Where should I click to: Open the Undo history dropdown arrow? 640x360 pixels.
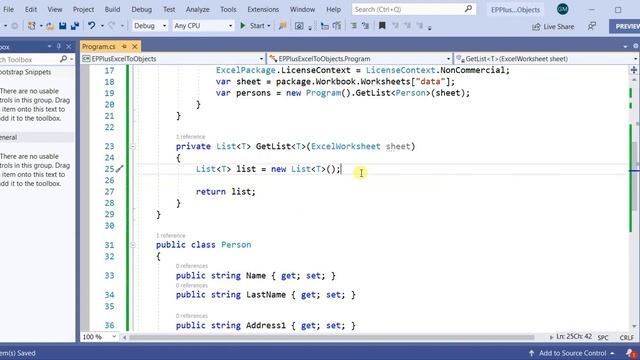point(102,26)
